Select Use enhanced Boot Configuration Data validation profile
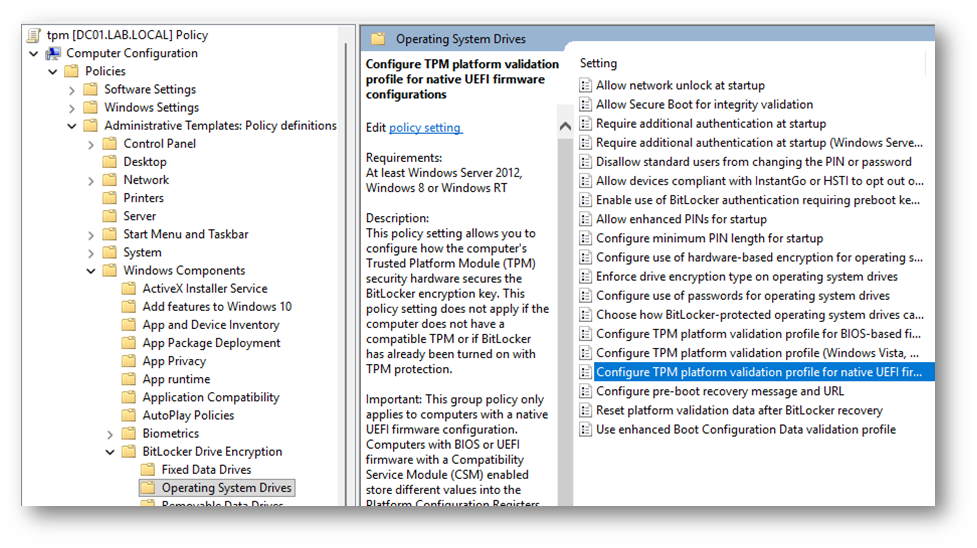Image resolution: width=977 pixels, height=548 pixels. coord(745,430)
